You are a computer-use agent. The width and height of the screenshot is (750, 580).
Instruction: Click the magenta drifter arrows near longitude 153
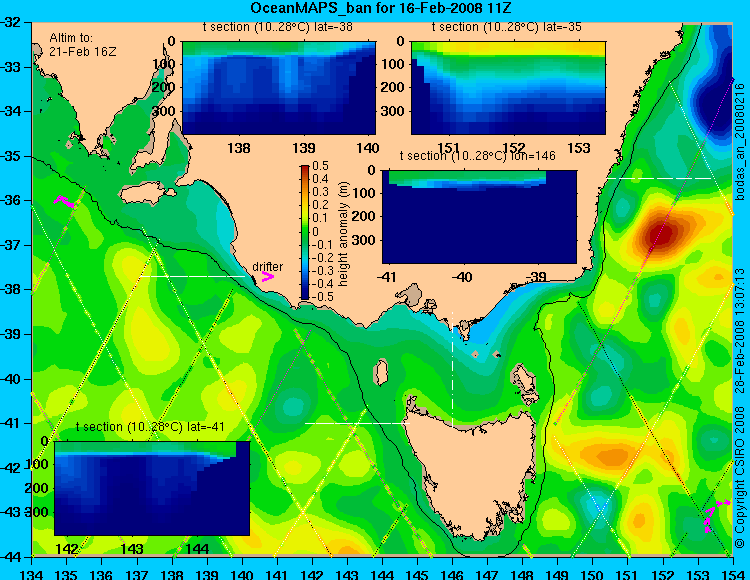click(x=716, y=514)
